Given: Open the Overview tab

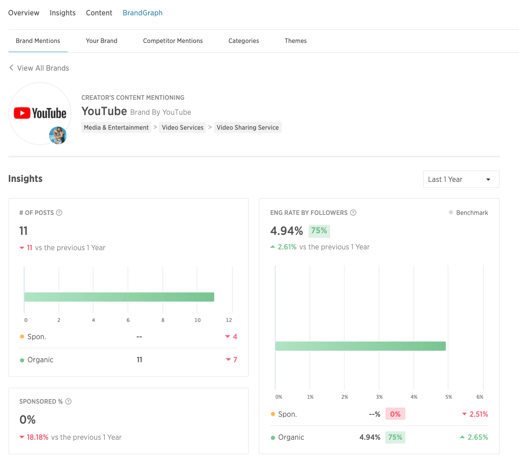Looking at the screenshot, I should pos(23,13).
